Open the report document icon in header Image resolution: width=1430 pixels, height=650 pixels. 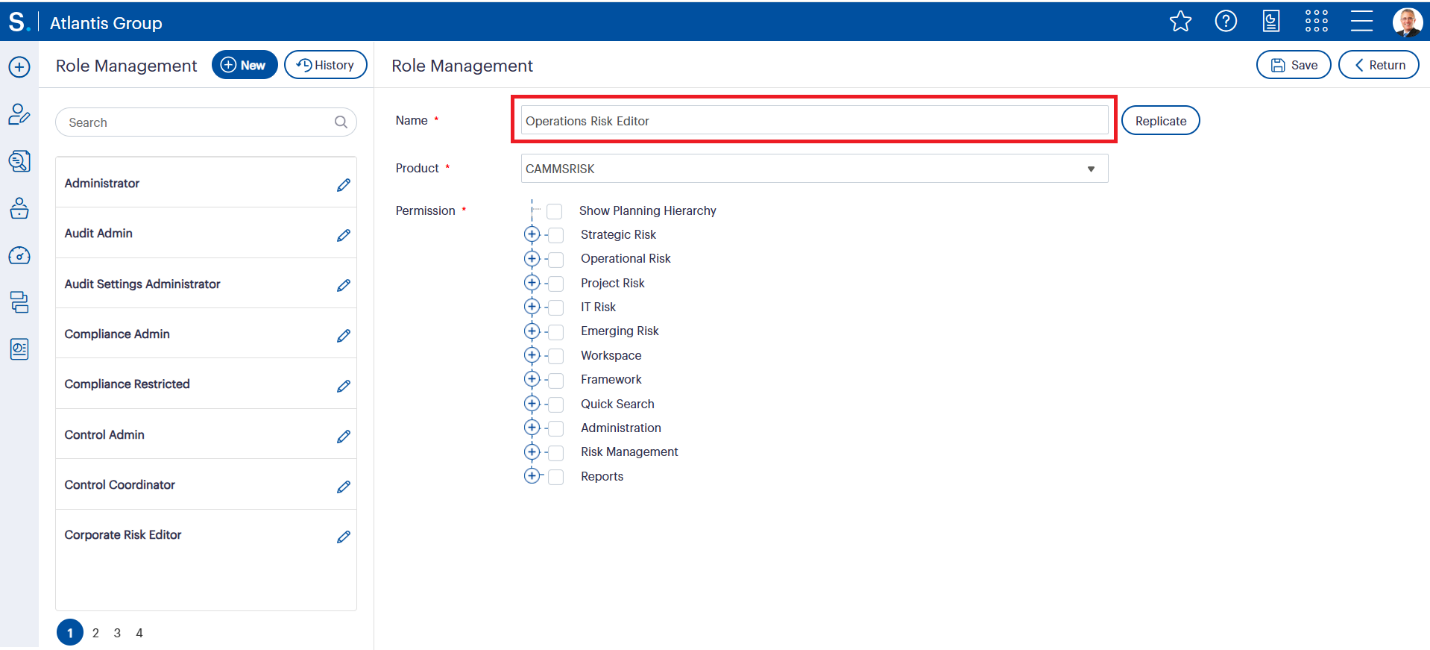[1272, 21]
